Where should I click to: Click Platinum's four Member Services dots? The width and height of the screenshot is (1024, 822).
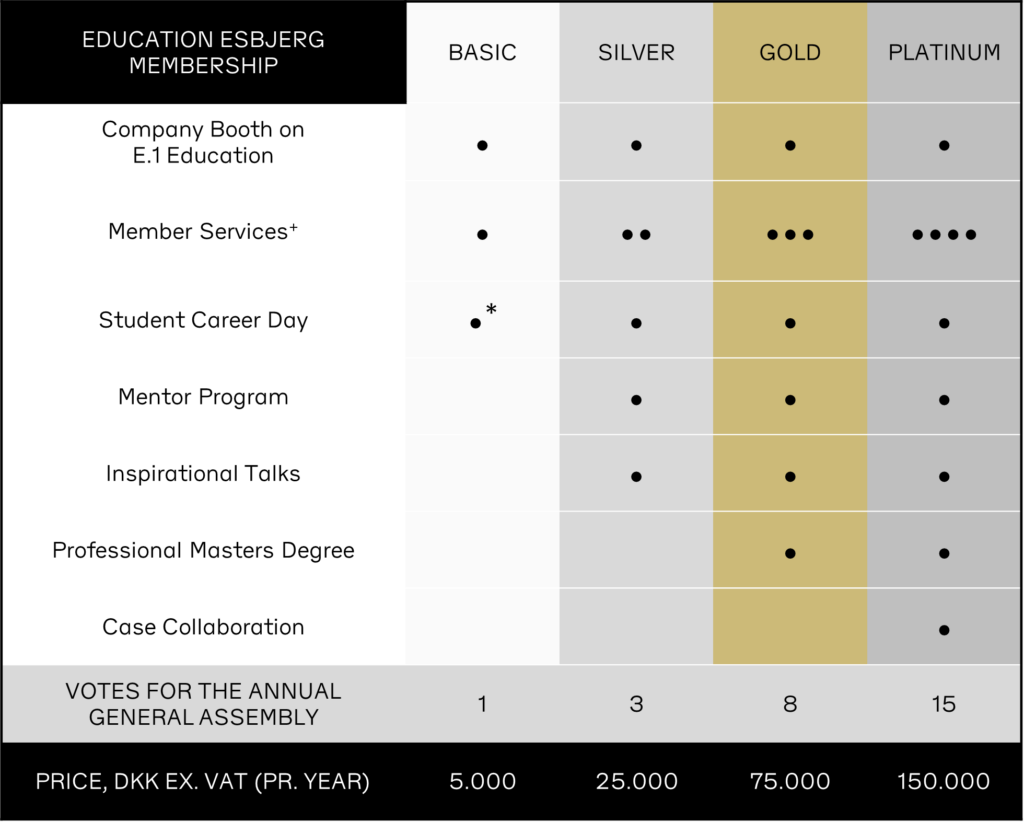click(x=944, y=234)
